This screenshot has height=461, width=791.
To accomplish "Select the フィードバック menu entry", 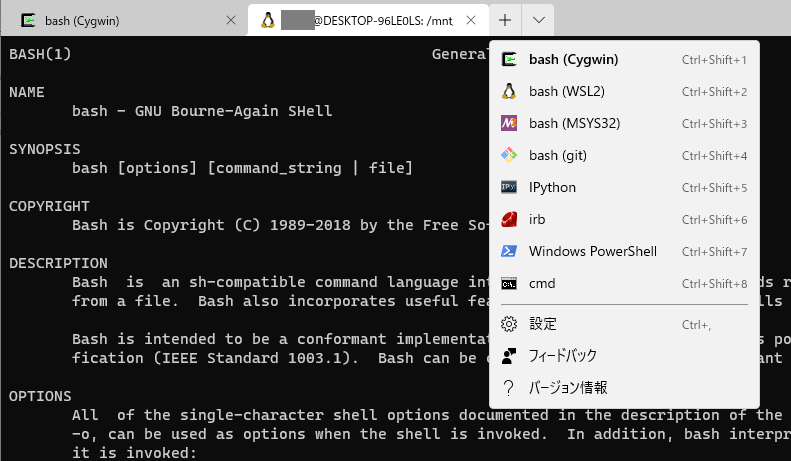I will [624, 356].
